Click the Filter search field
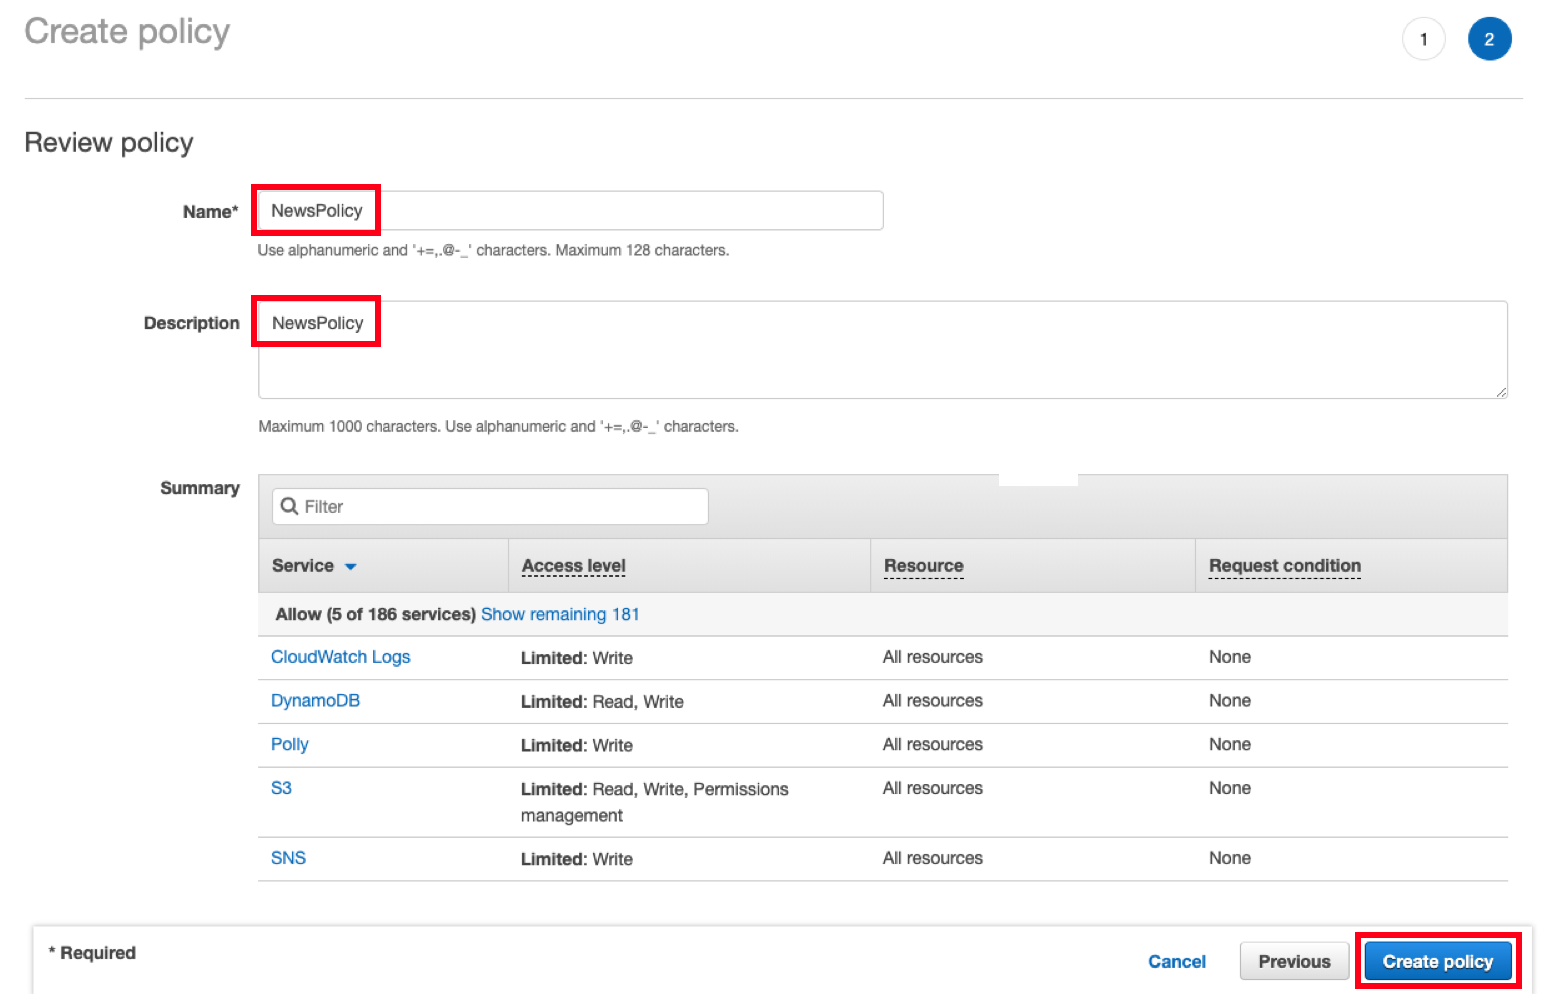The width and height of the screenshot is (1542, 999). coord(490,507)
